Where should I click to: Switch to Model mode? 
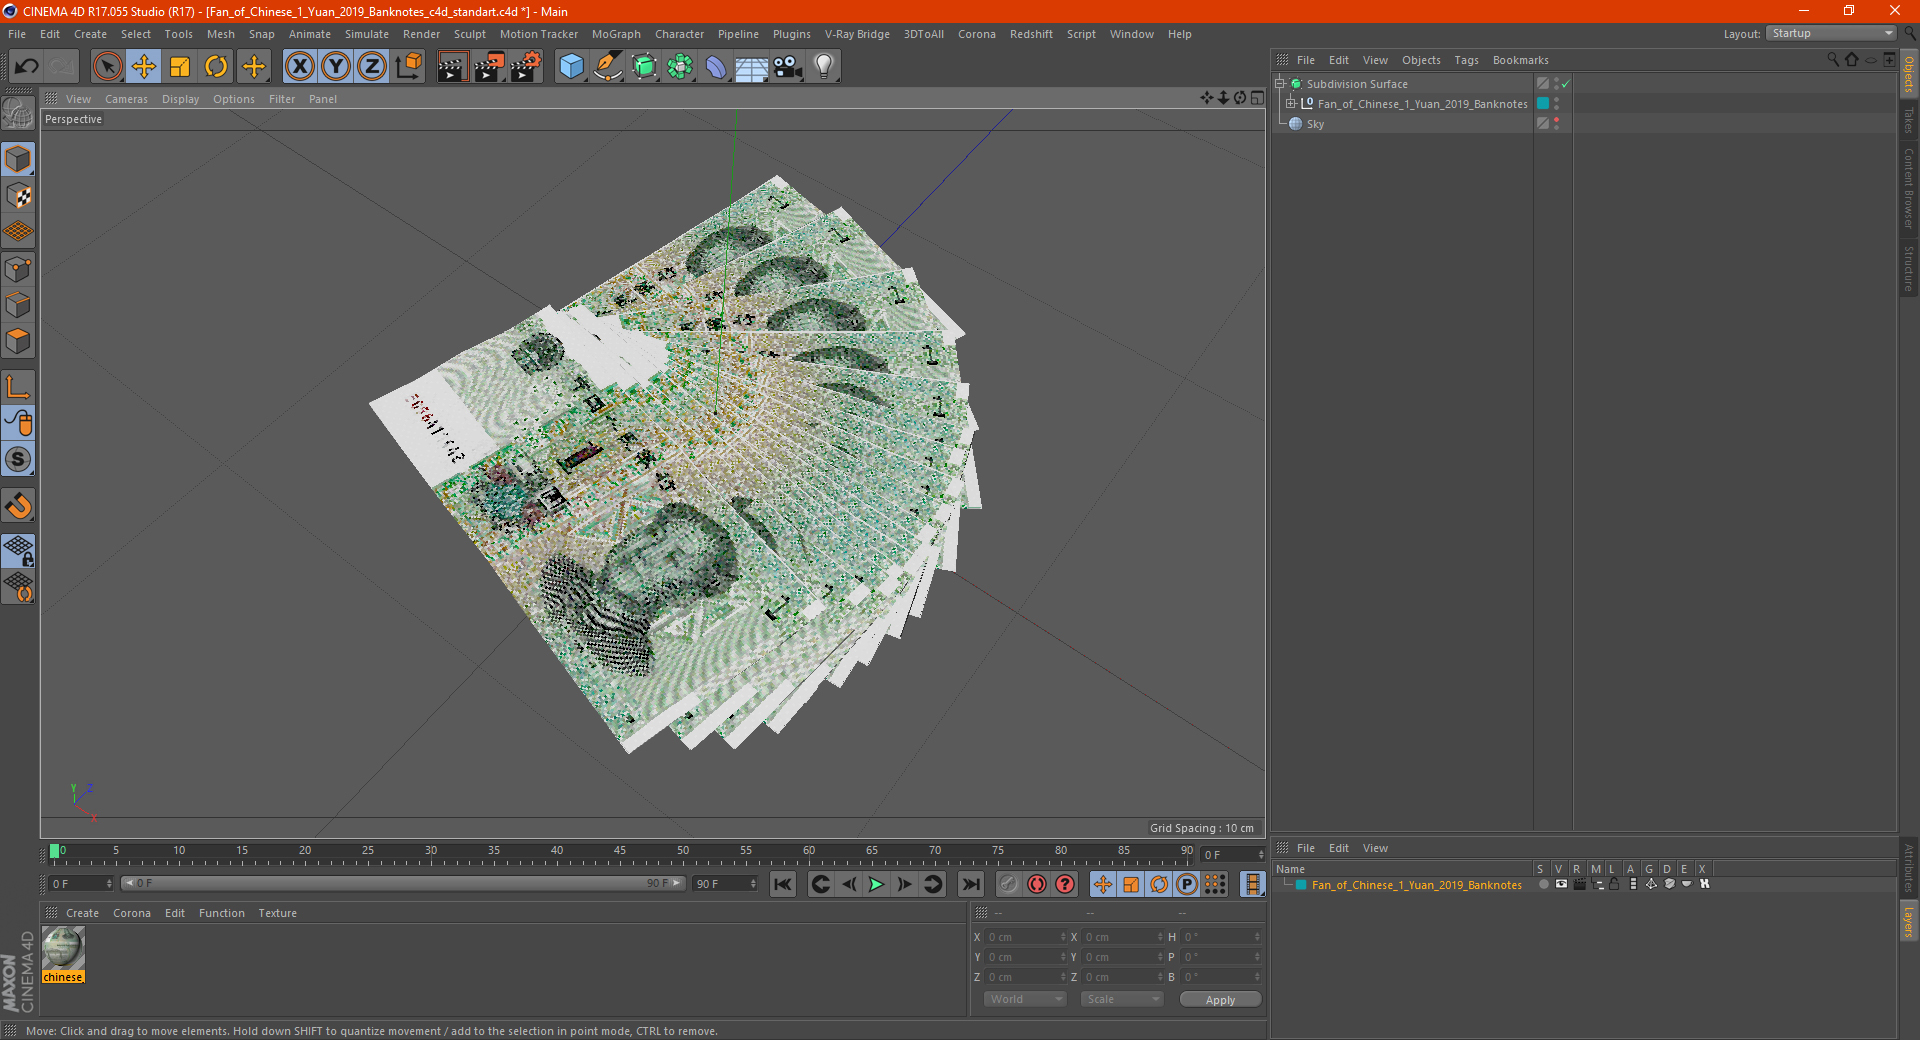point(18,160)
